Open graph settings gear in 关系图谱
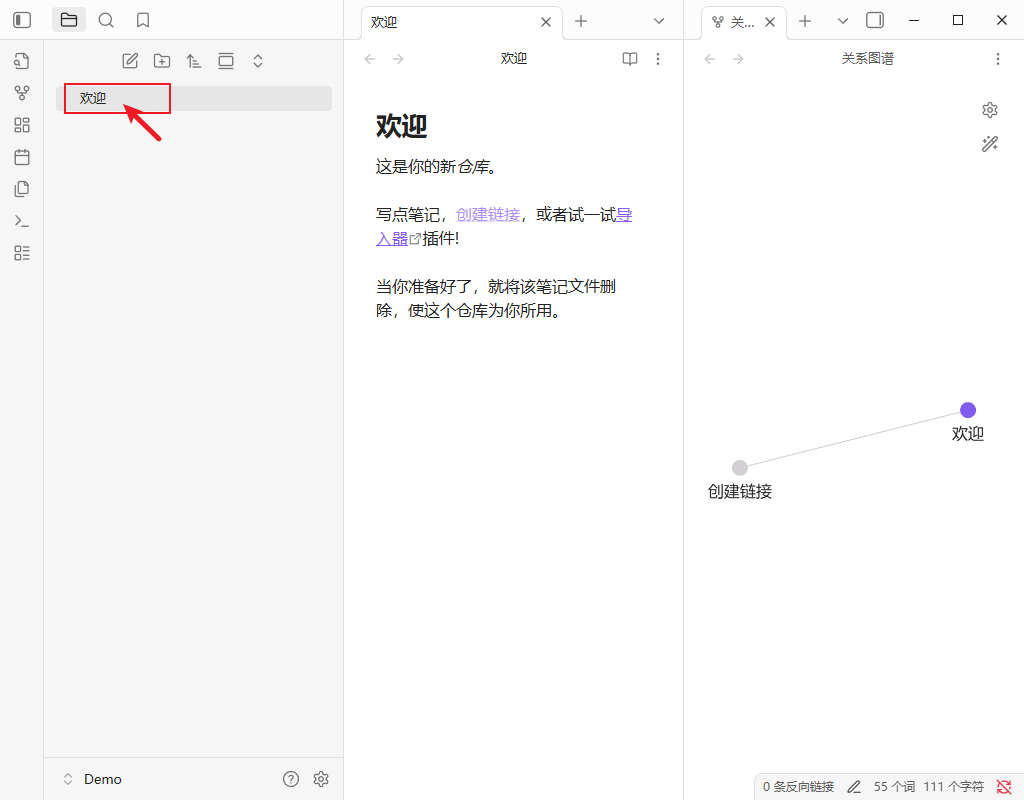The height and width of the screenshot is (800, 1024). 990,110
